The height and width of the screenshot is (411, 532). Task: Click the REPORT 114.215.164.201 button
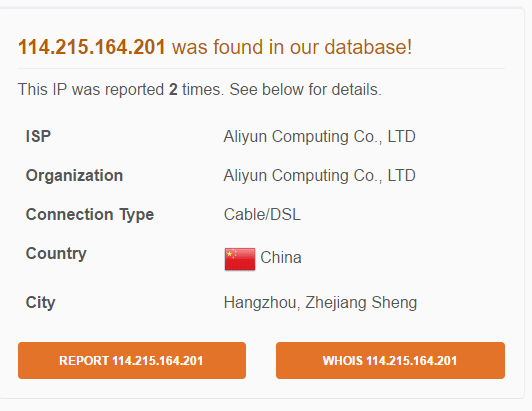132,360
